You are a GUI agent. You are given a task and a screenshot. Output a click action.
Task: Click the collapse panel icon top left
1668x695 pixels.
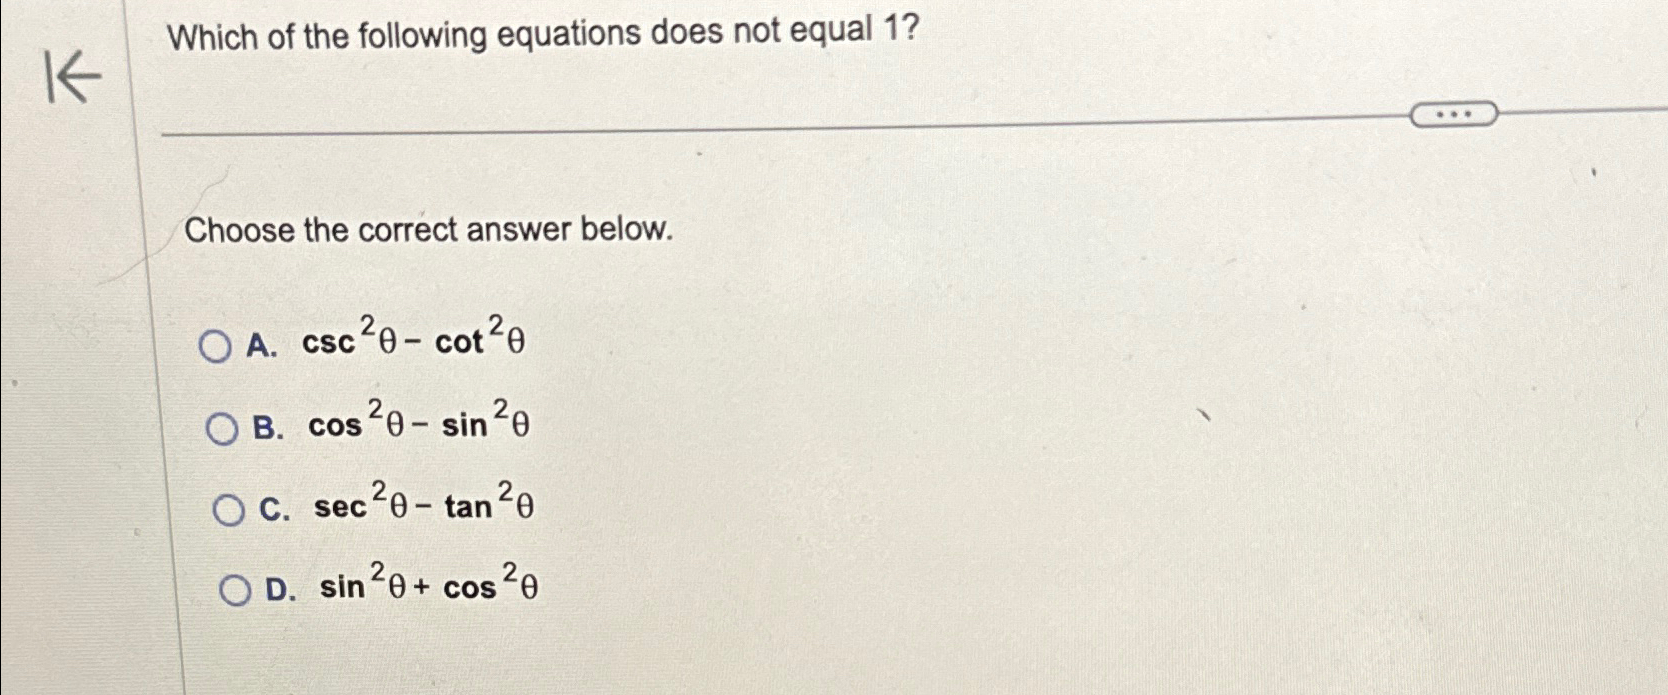pyautogui.click(x=72, y=76)
